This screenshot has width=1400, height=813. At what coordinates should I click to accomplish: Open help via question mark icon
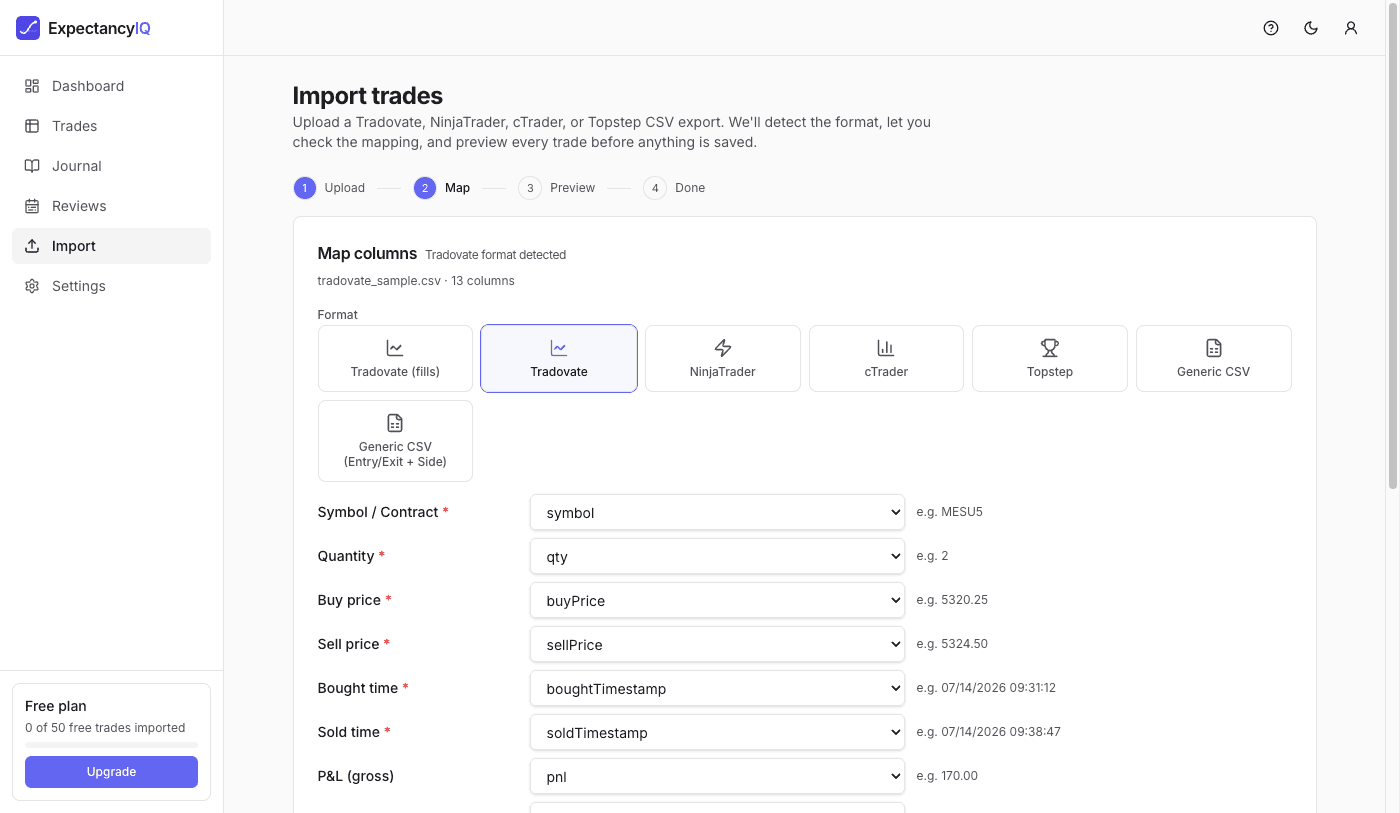pyautogui.click(x=1271, y=28)
